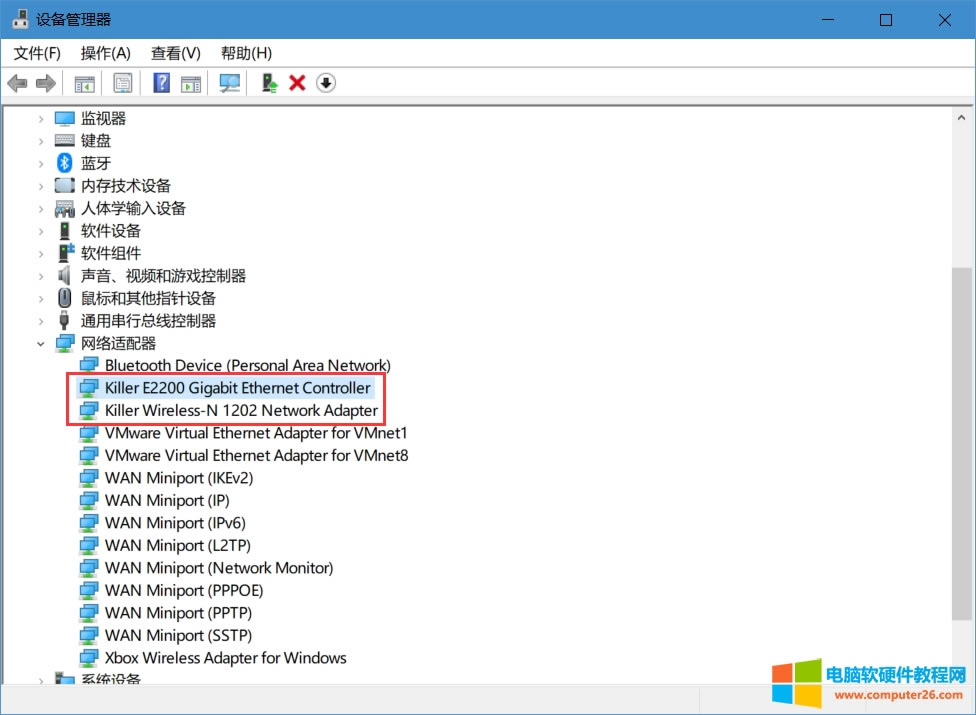Click the Keyboard (键盘) category icon

[65, 141]
